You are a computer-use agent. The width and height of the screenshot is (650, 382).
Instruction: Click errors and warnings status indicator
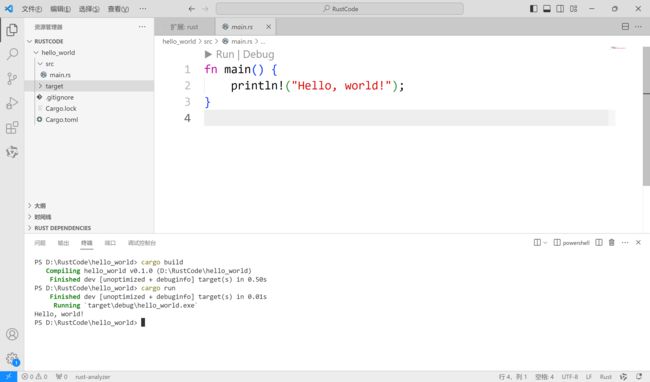click(x=34, y=377)
